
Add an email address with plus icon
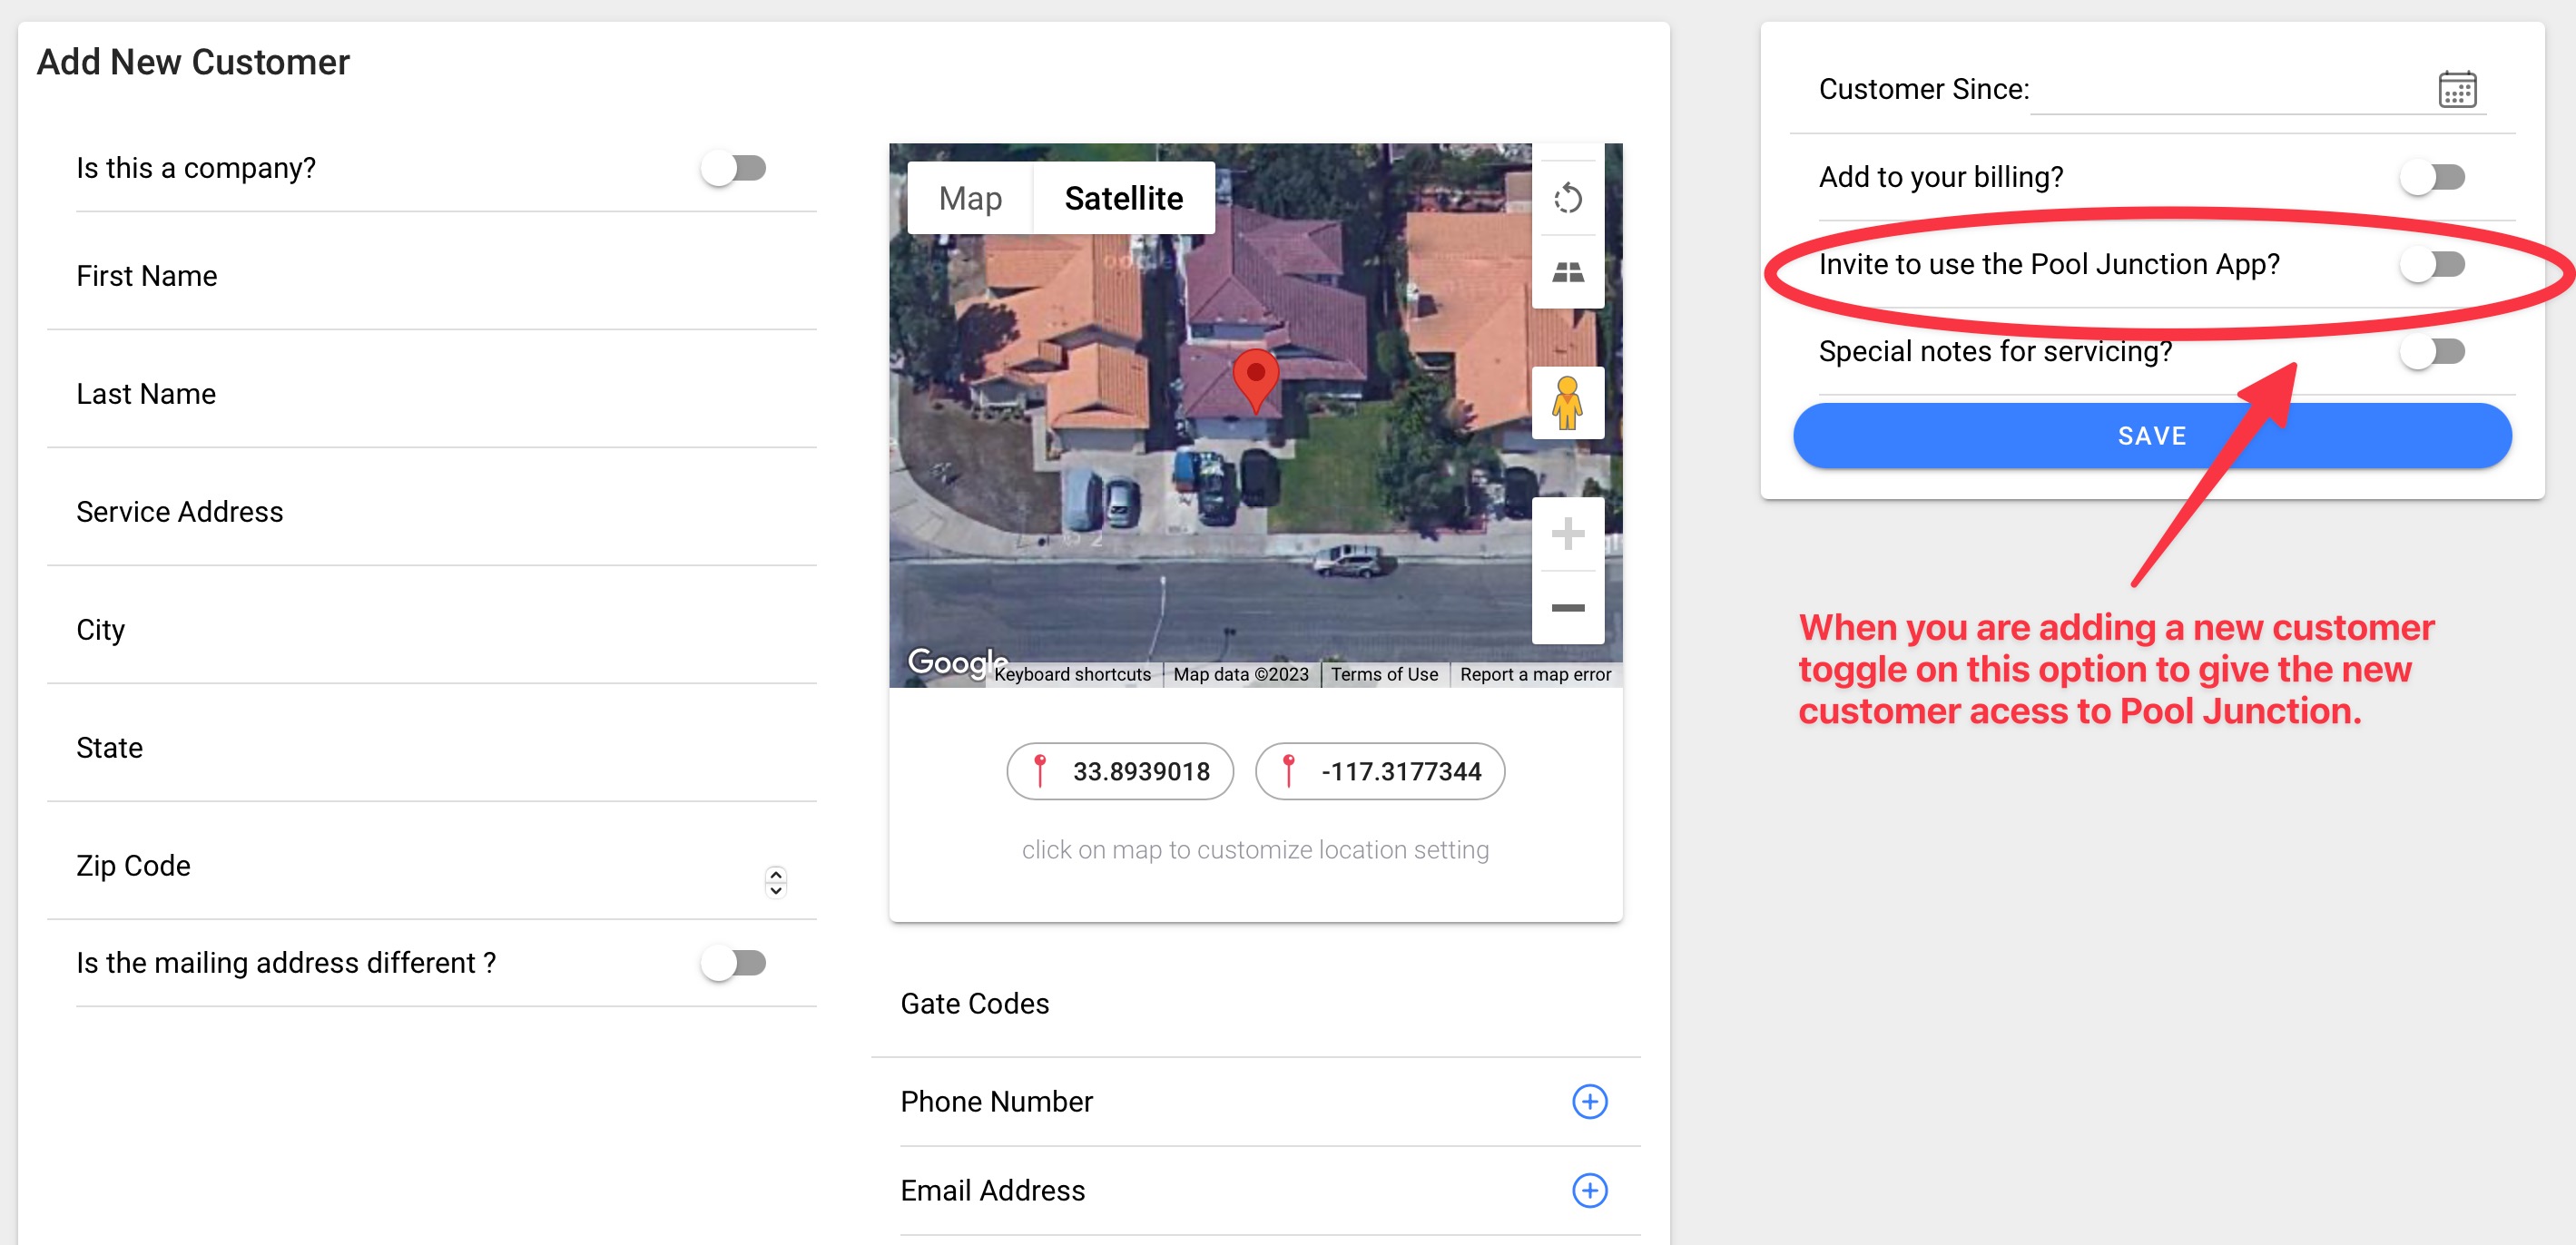1589,1190
